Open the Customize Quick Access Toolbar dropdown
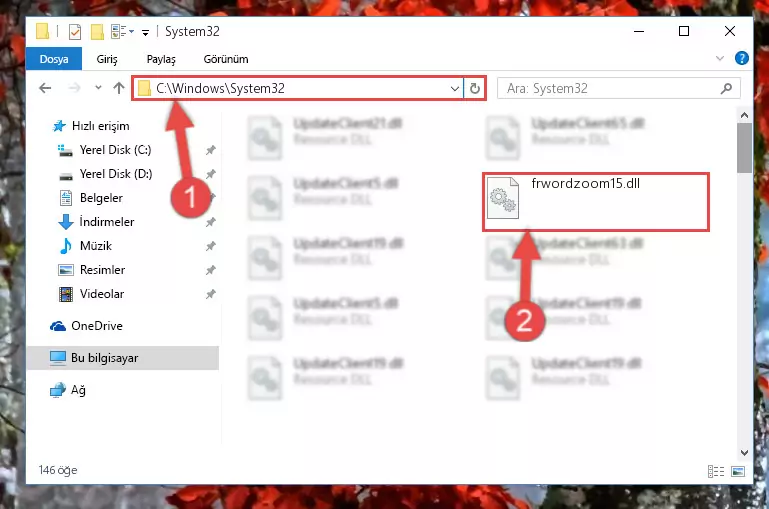This screenshot has height=509, width=769. click(145, 32)
